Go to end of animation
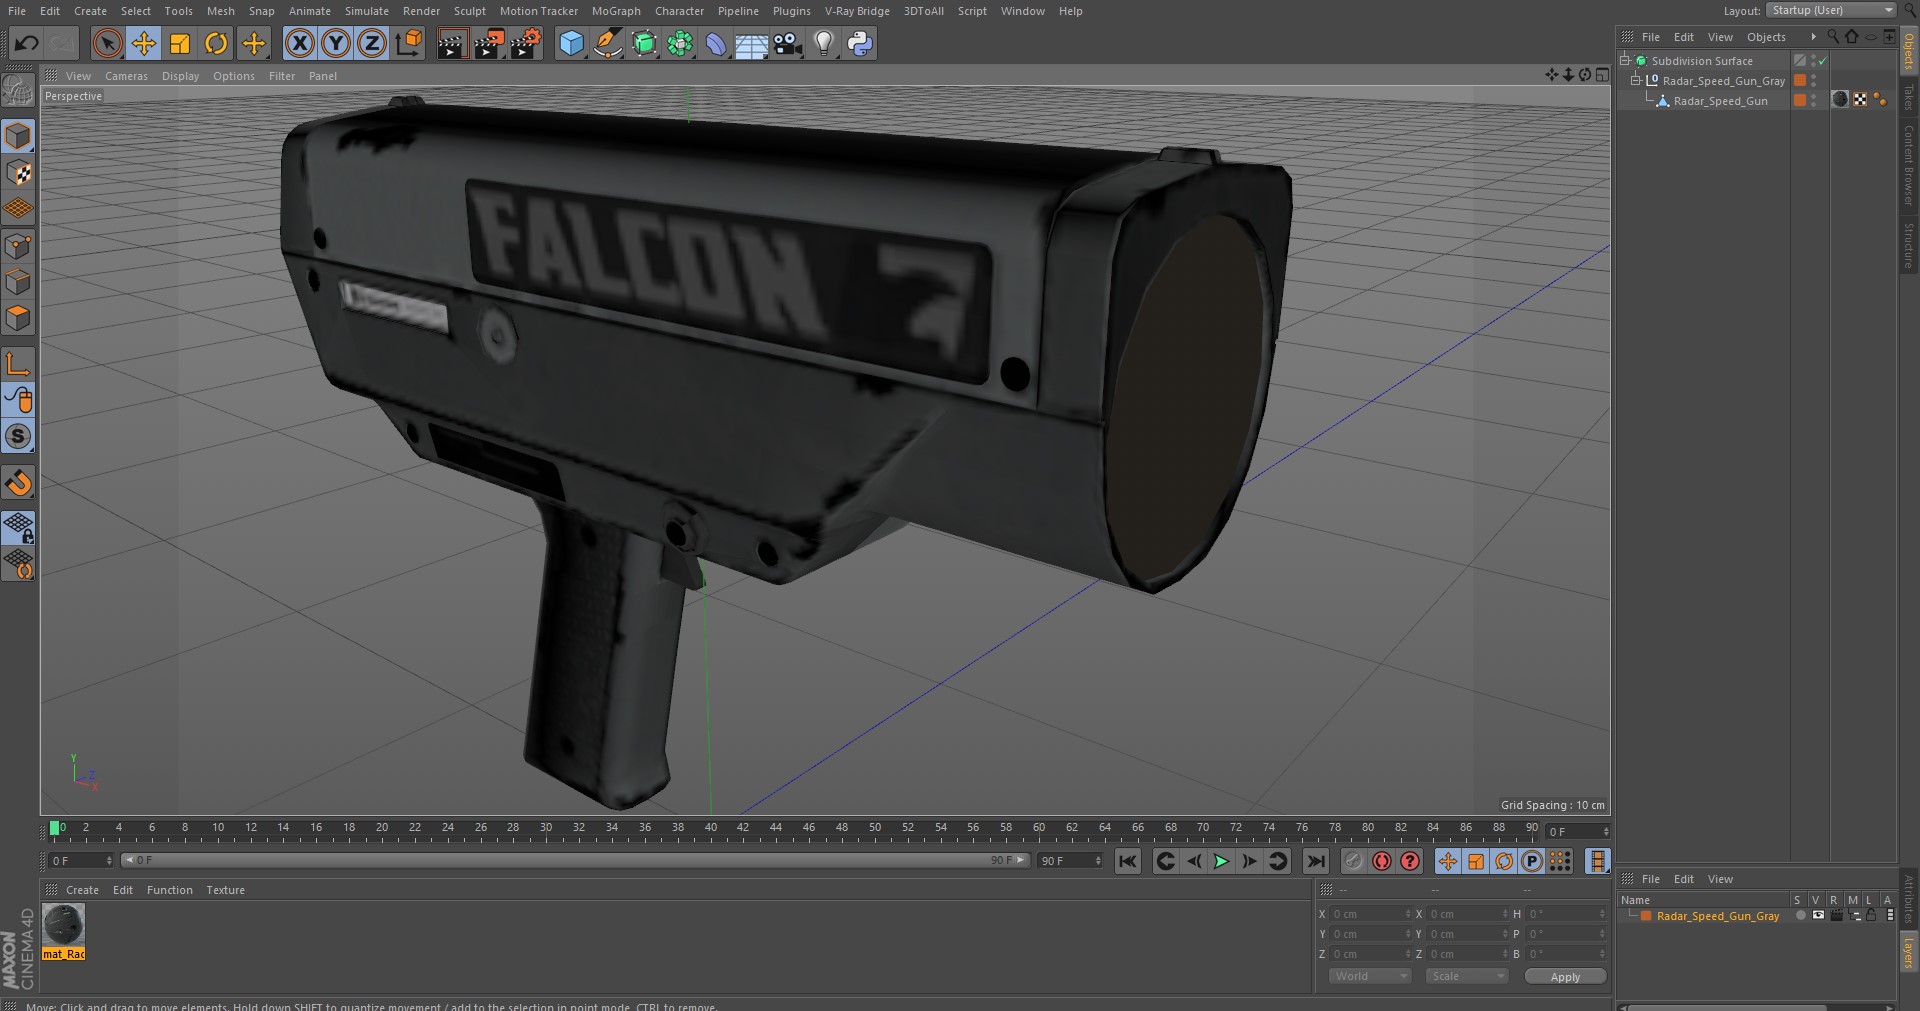The image size is (1920, 1011). pyautogui.click(x=1316, y=861)
